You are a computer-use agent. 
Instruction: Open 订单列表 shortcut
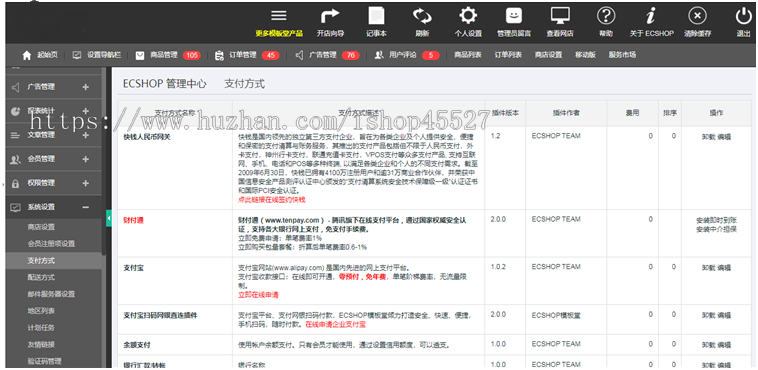coord(508,55)
